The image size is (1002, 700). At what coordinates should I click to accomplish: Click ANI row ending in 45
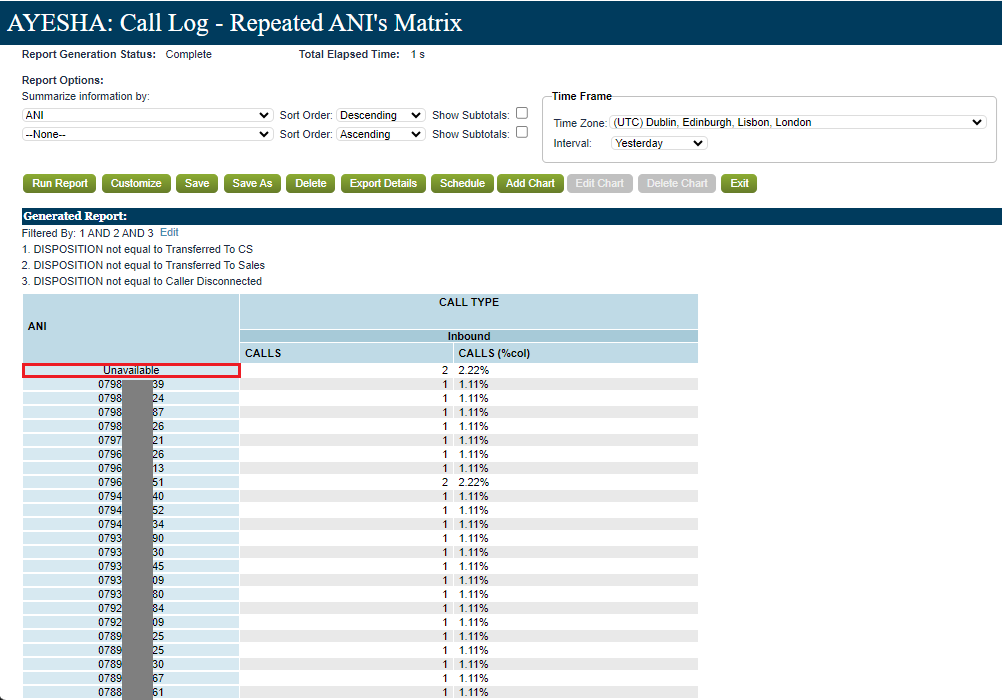(131, 566)
